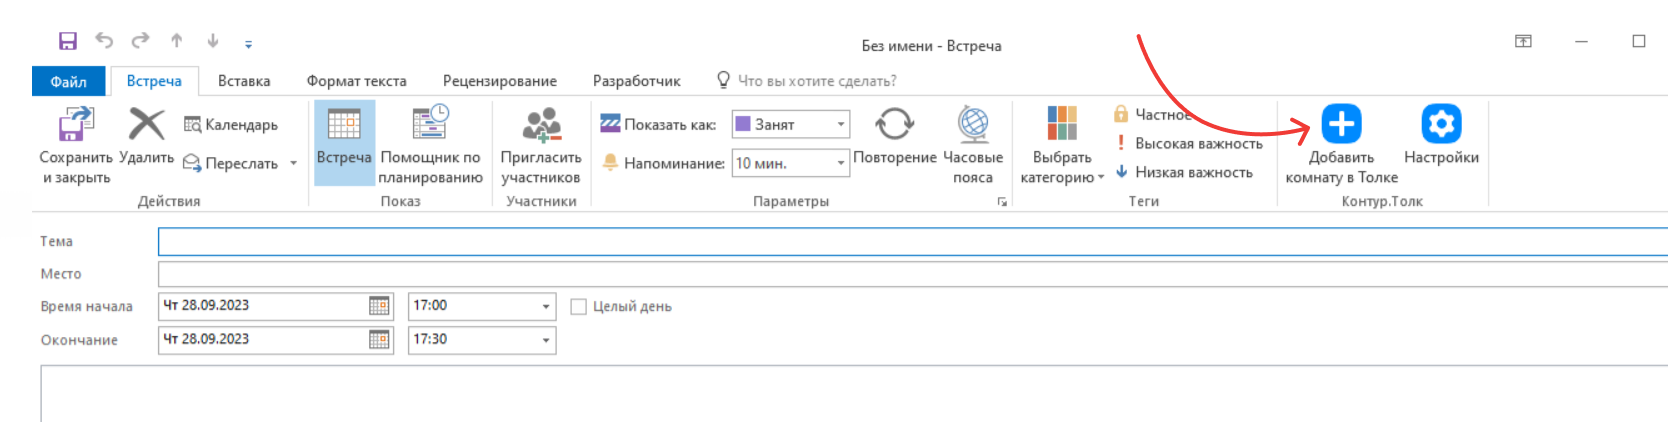Open Помощник по планированию

pyautogui.click(x=430, y=145)
